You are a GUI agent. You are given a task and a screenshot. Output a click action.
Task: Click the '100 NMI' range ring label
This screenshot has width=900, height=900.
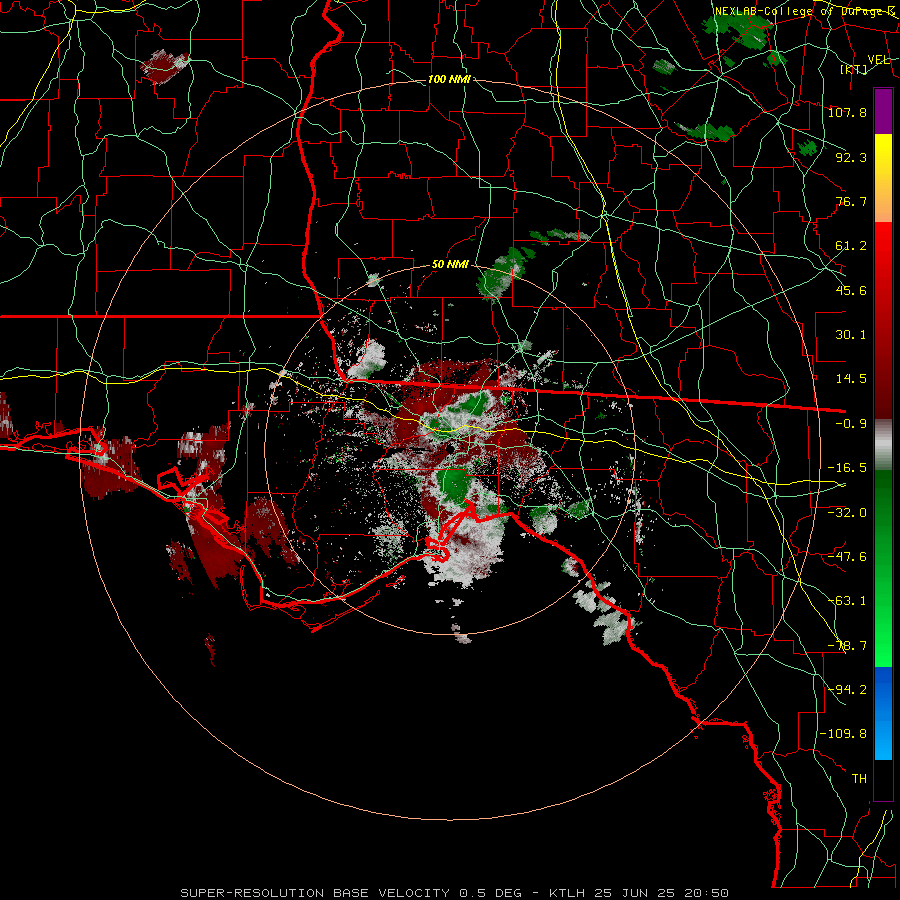[x=449, y=79]
